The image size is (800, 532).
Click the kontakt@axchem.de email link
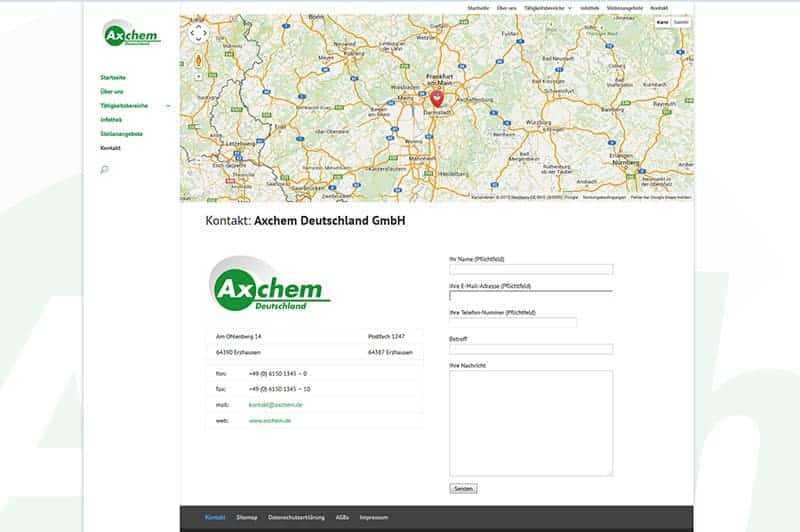point(276,405)
